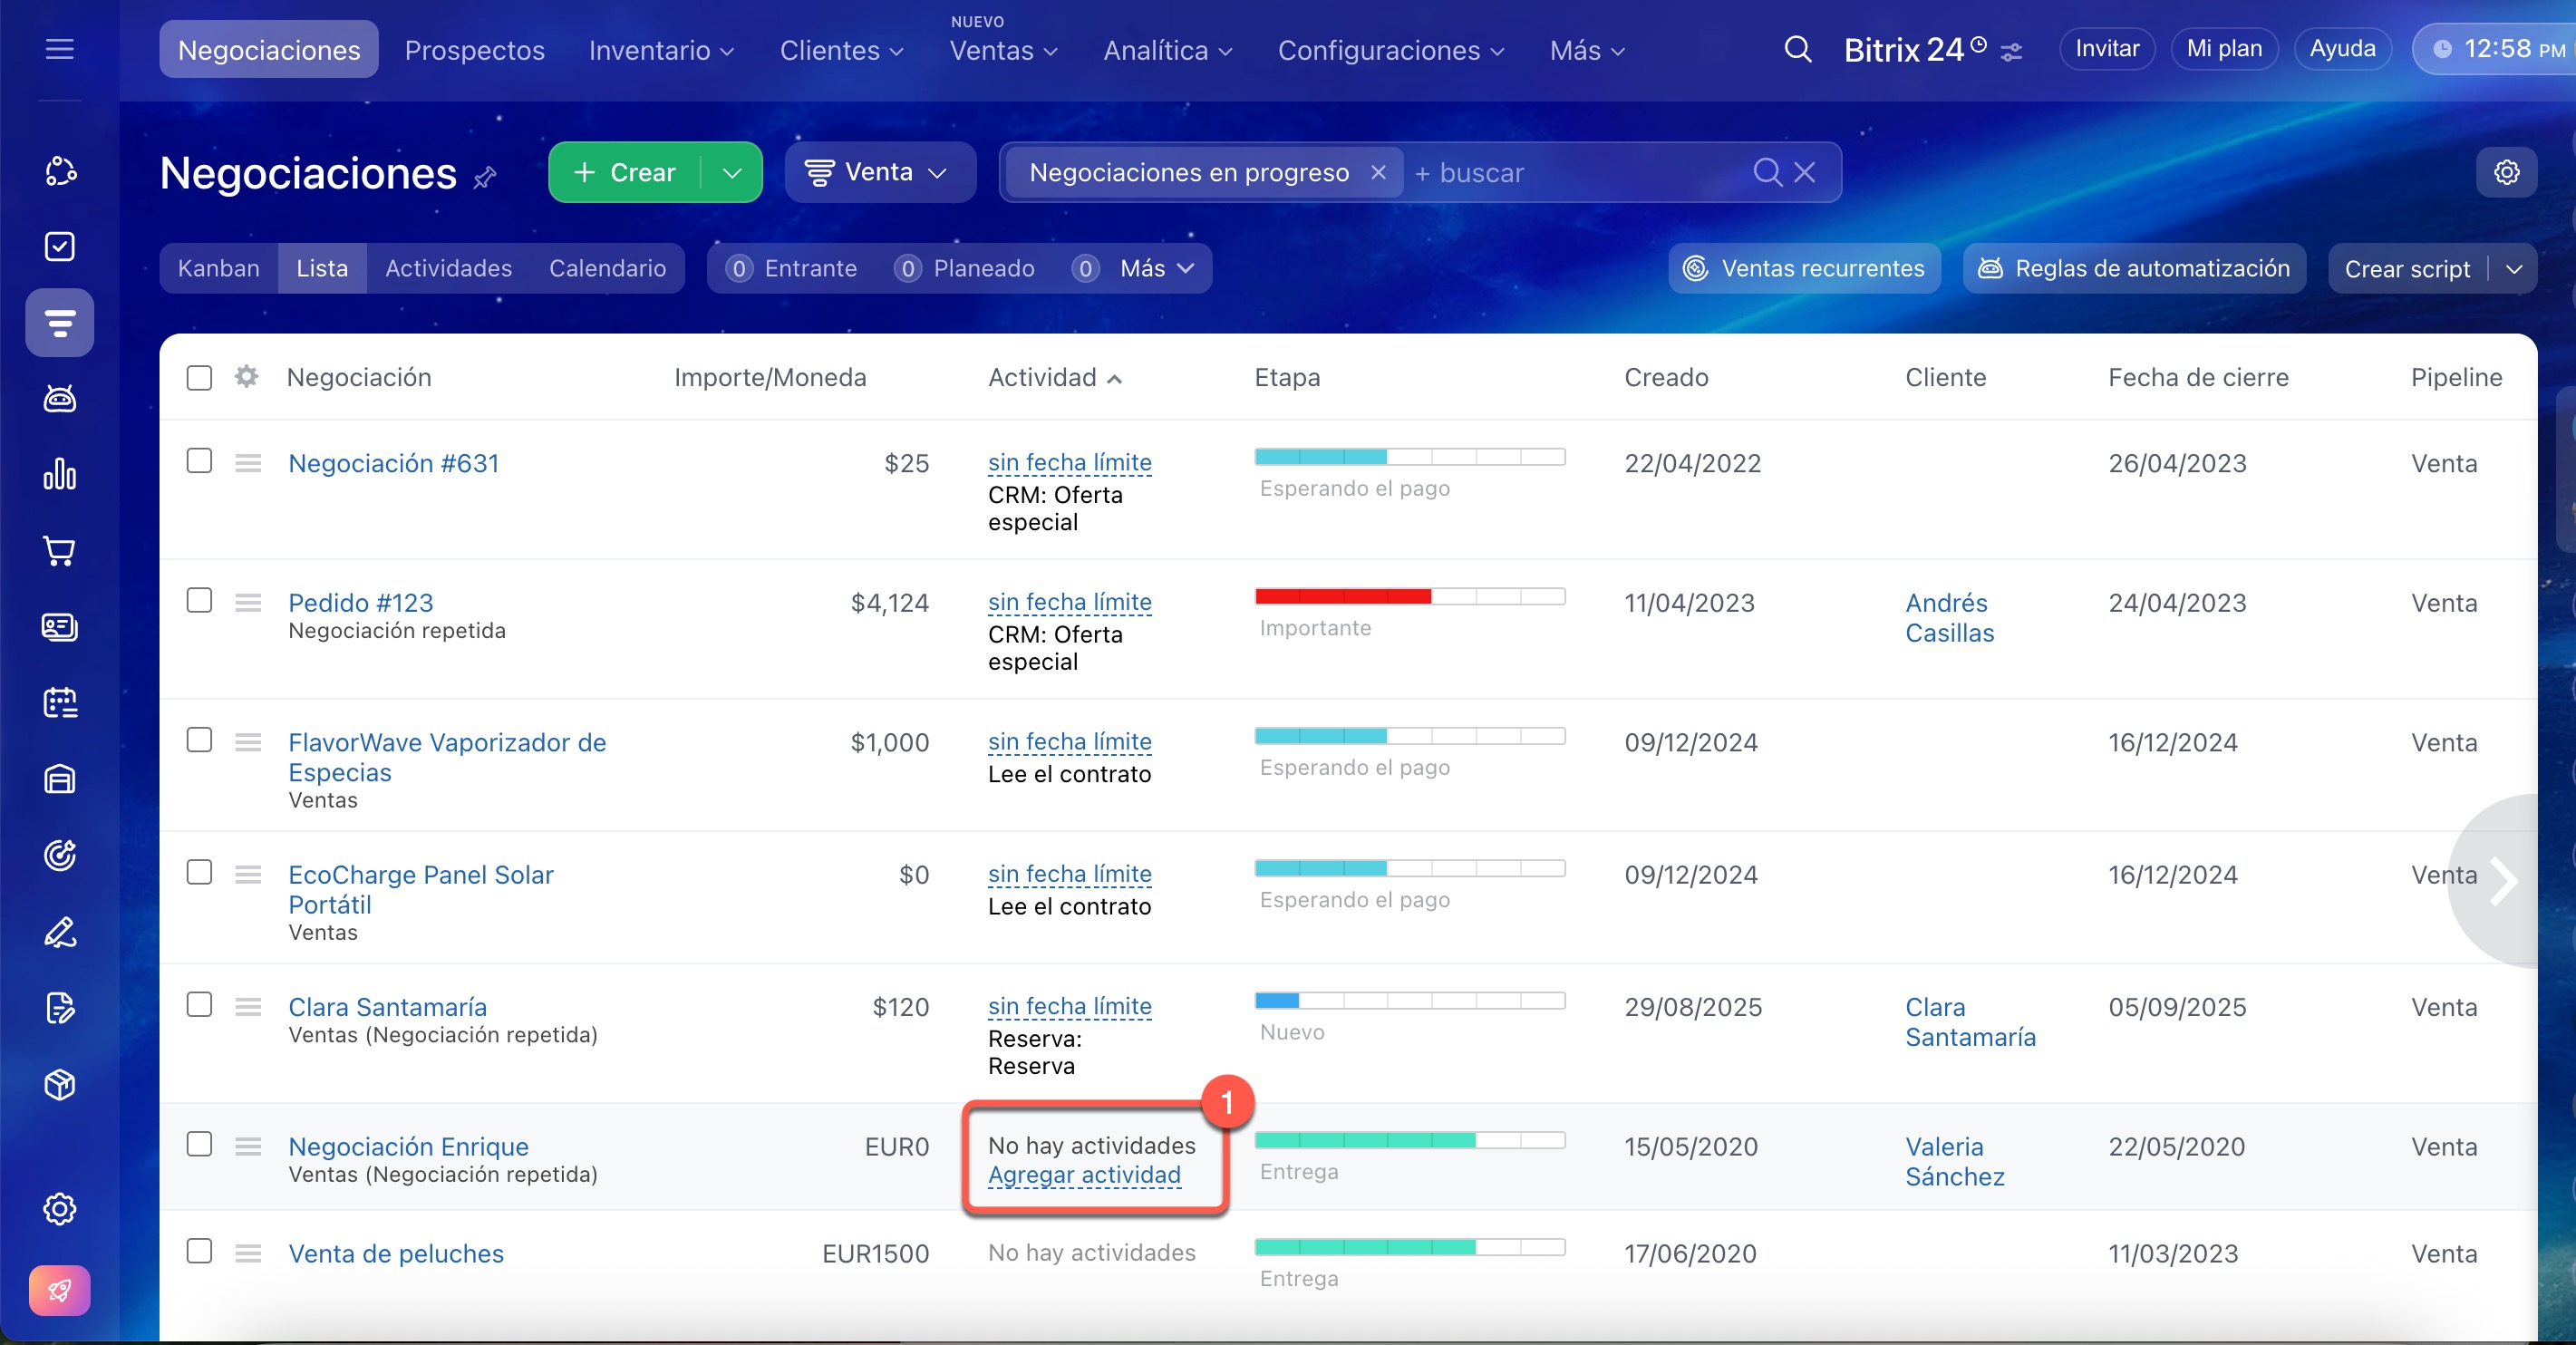
Task: Open the Tasks checkmark icon in sidebar
Action: pyautogui.click(x=60, y=246)
